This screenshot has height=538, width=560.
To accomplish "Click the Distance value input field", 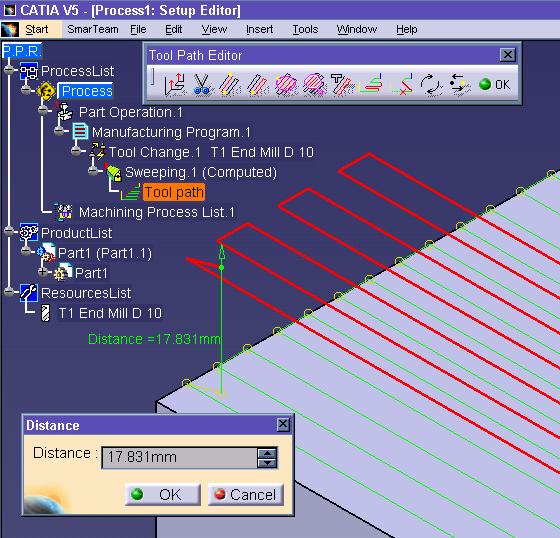I will 179,457.
